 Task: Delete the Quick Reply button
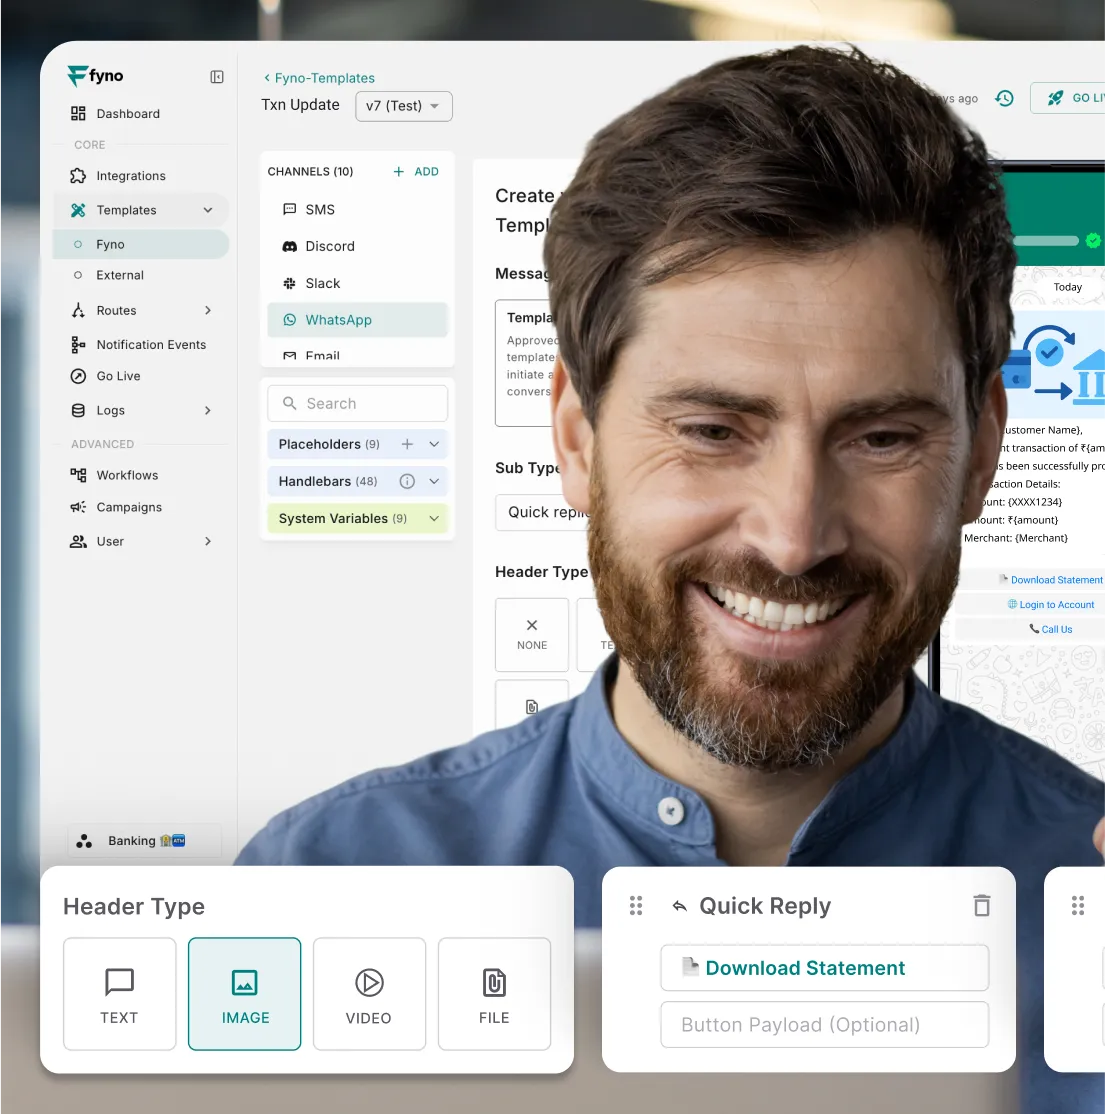981,906
